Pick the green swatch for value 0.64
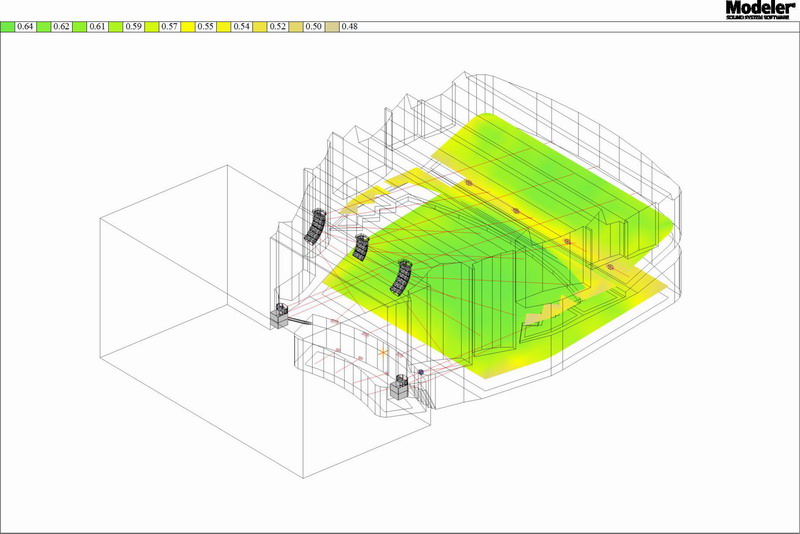 [x=7, y=26]
